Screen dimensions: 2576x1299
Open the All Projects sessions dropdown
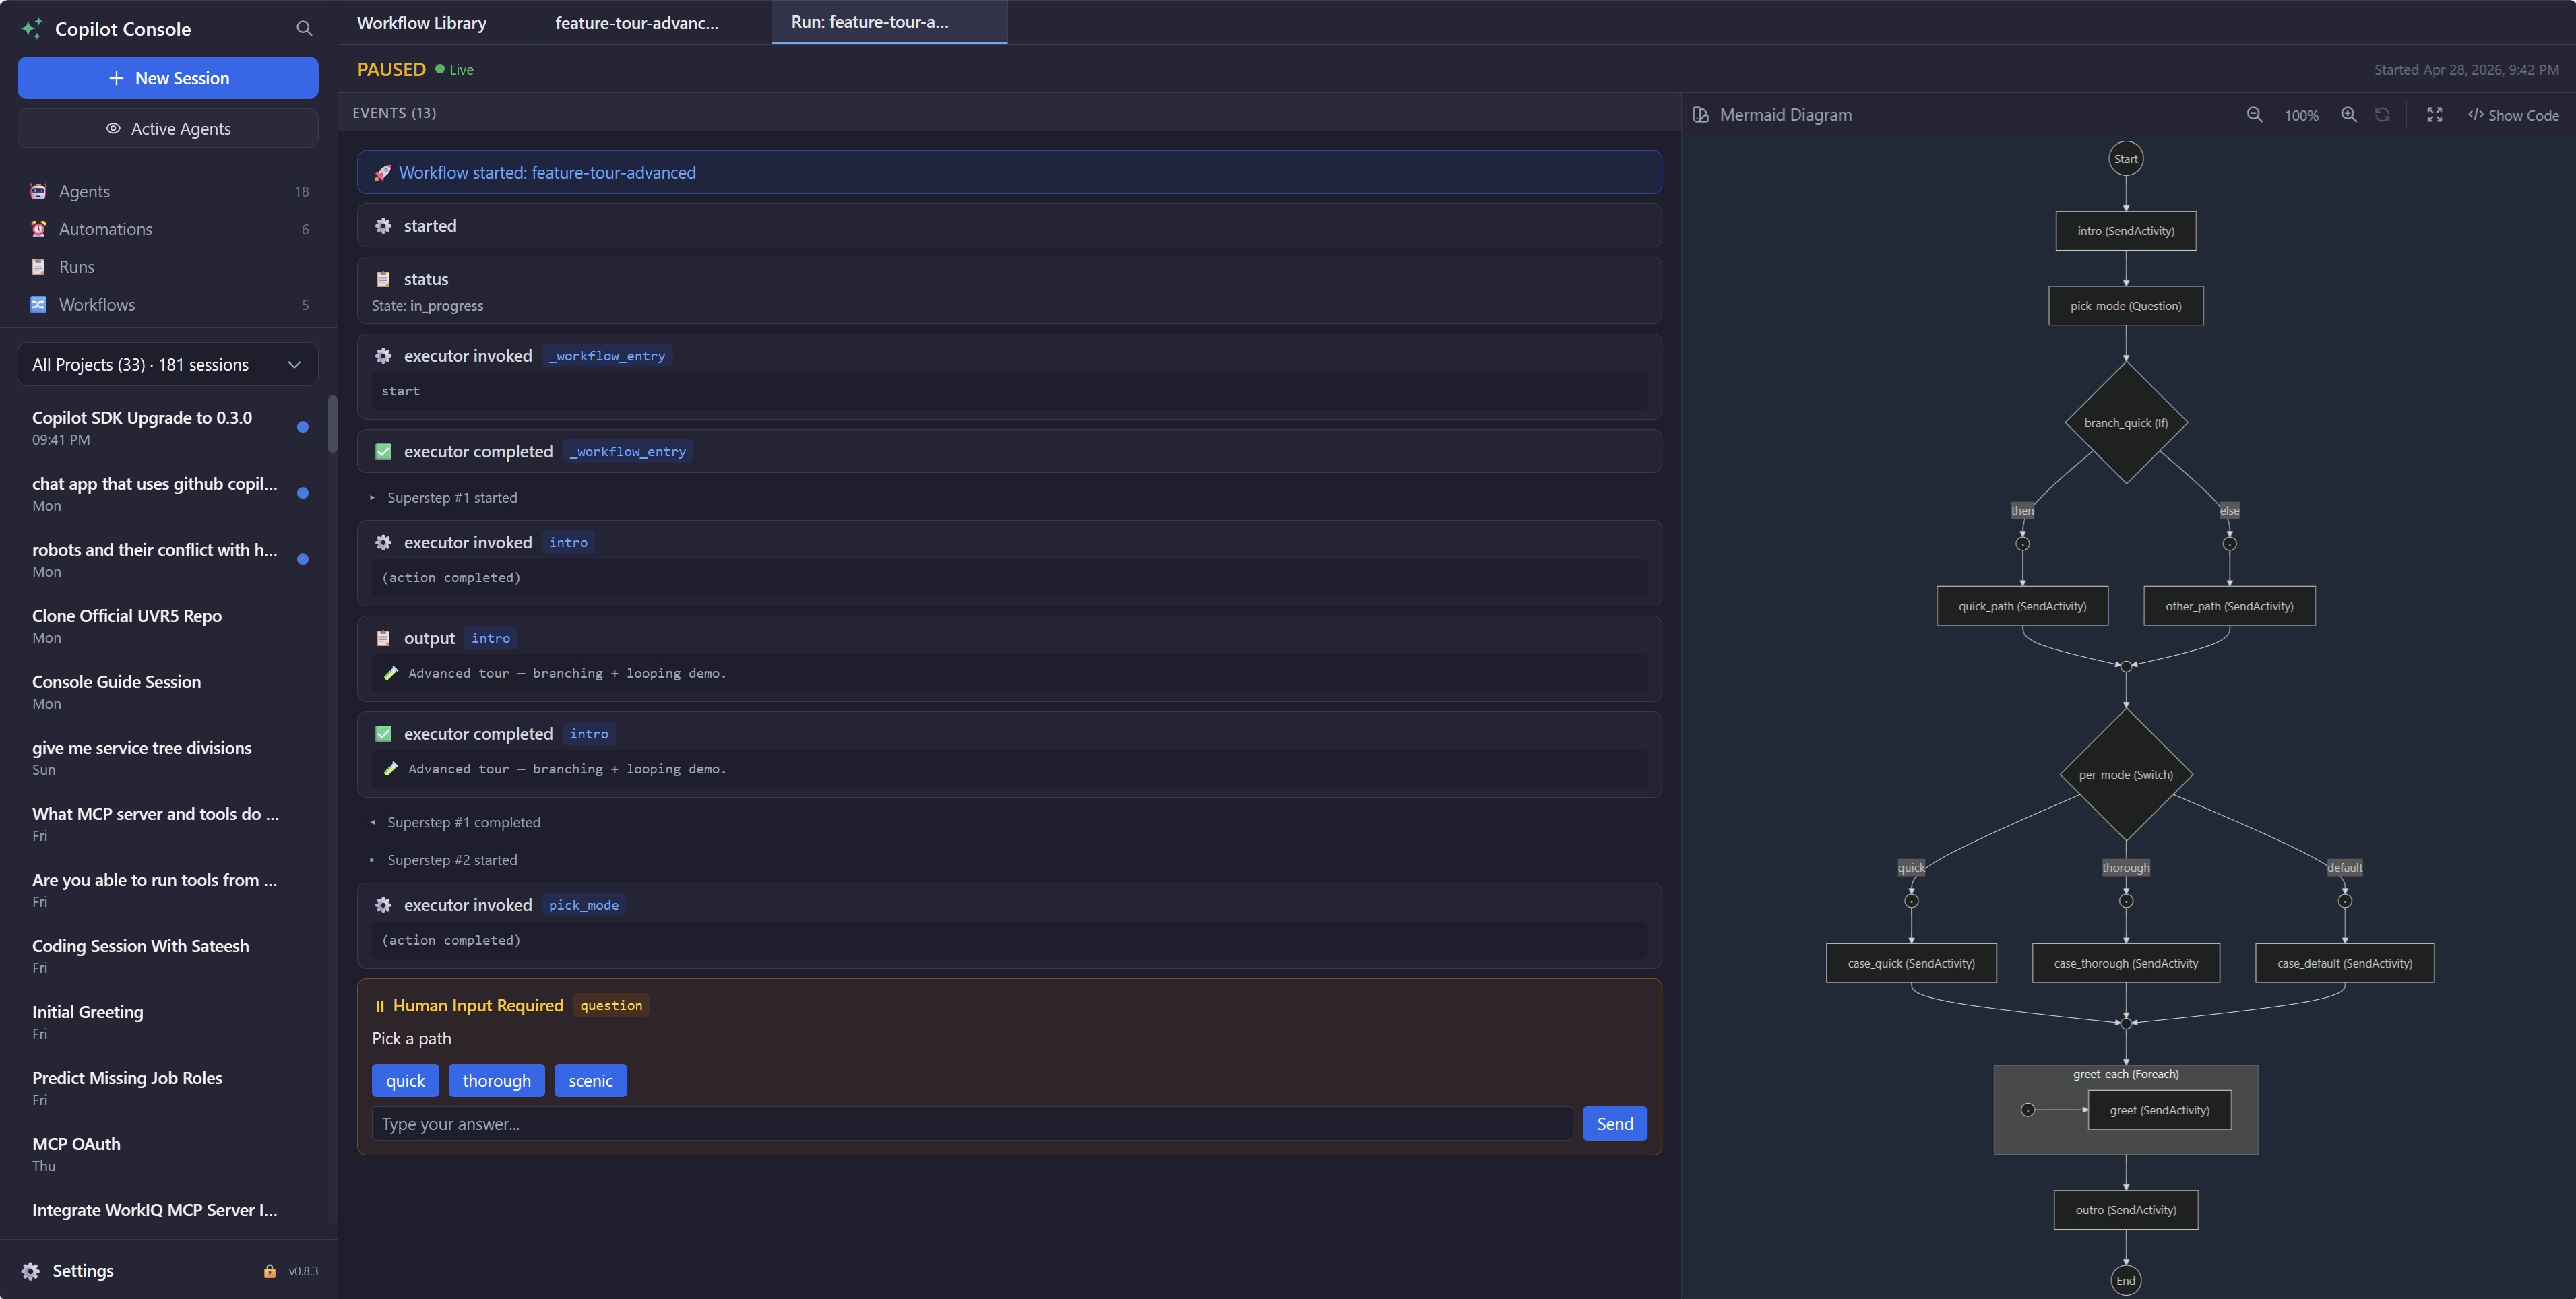click(168, 365)
